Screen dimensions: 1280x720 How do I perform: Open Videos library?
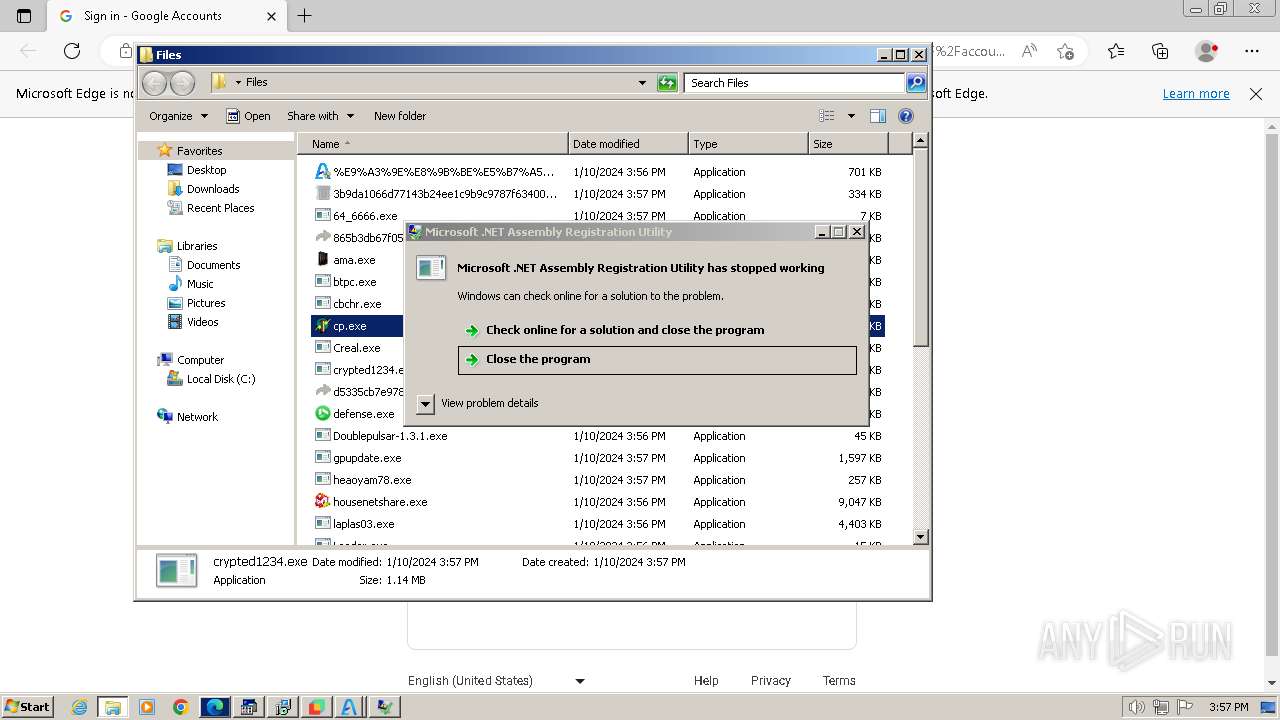click(202, 322)
